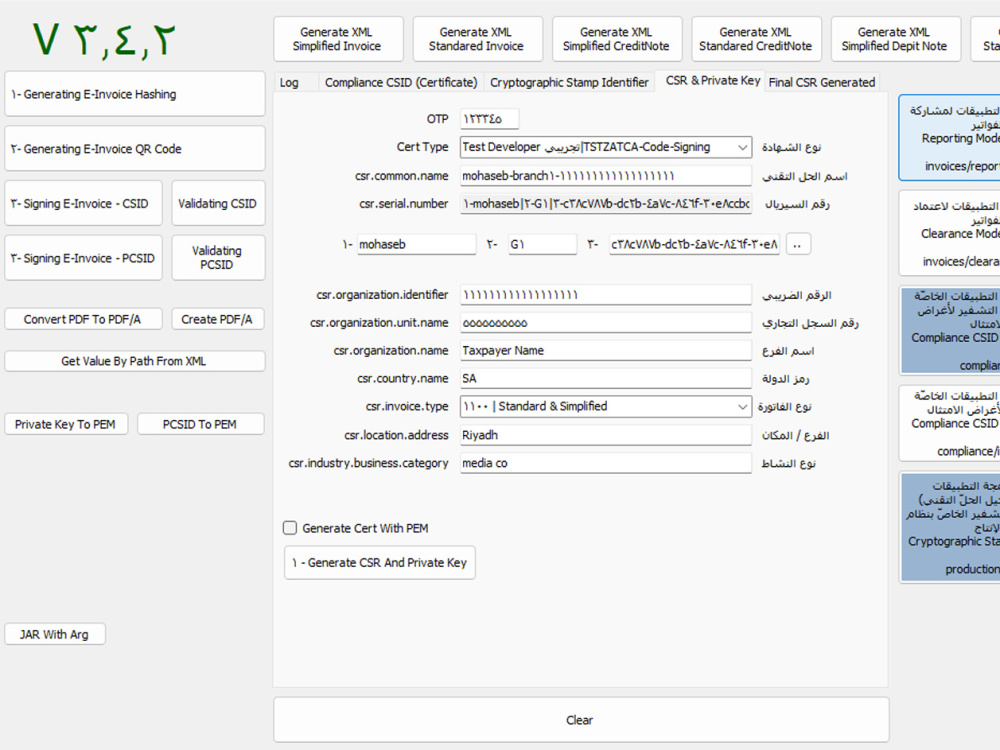This screenshot has height=750, width=1000.
Task: Click the blue Compliance CSID panel button
Action: coord(950,330)
